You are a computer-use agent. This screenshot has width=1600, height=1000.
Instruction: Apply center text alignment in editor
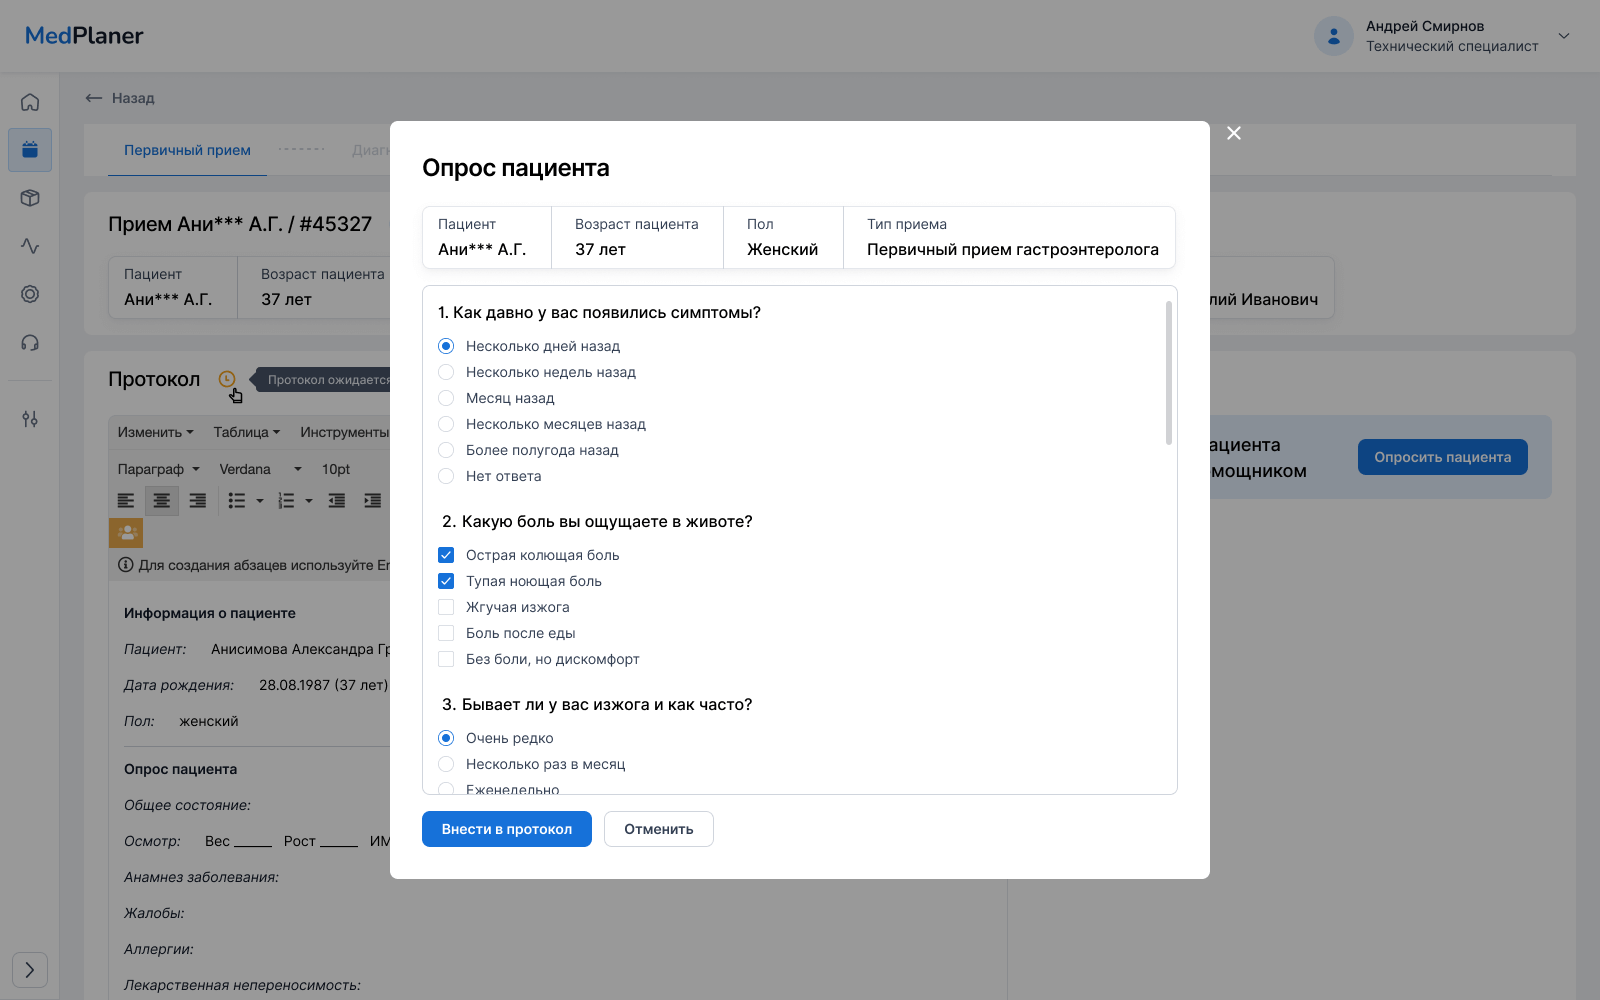click(x=161, y=500)
